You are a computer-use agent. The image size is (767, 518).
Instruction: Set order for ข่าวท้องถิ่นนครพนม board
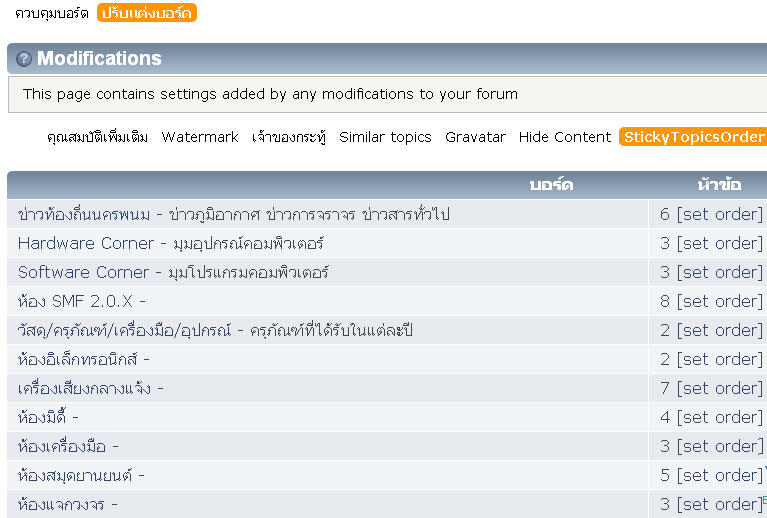point(719,214)
